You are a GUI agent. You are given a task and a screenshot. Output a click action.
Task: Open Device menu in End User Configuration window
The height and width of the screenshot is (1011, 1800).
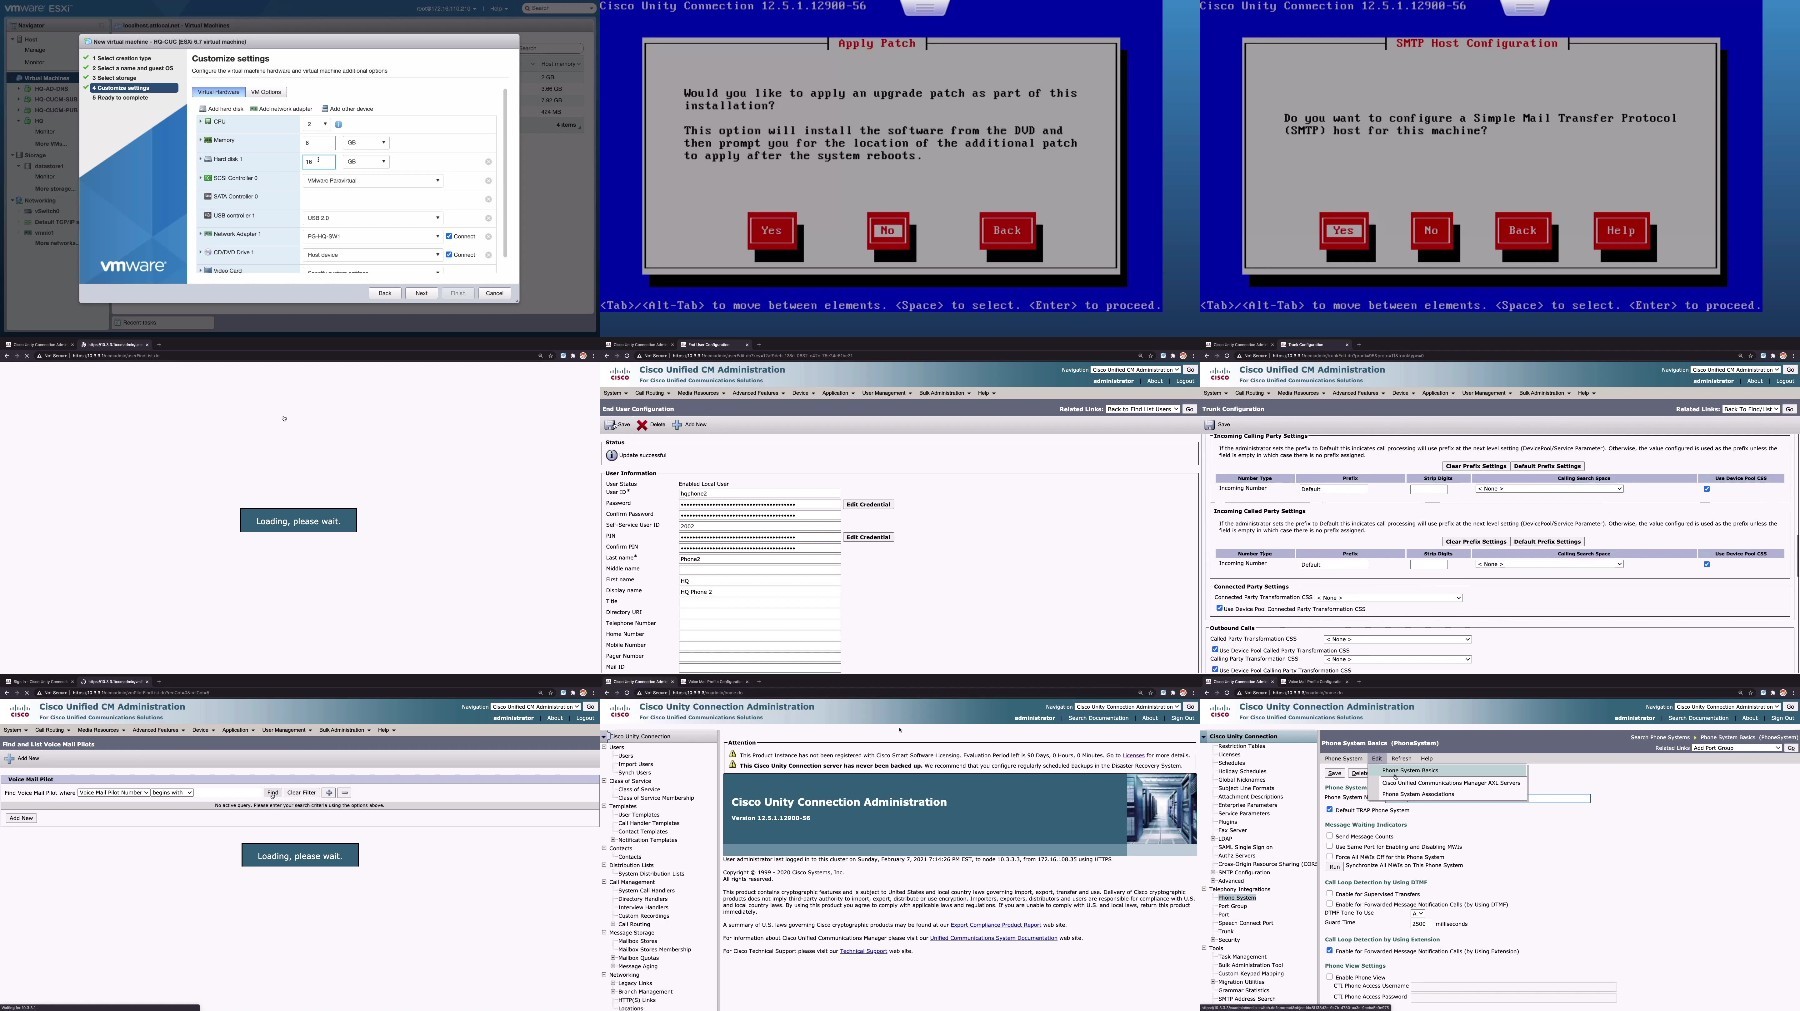point(803,393)
